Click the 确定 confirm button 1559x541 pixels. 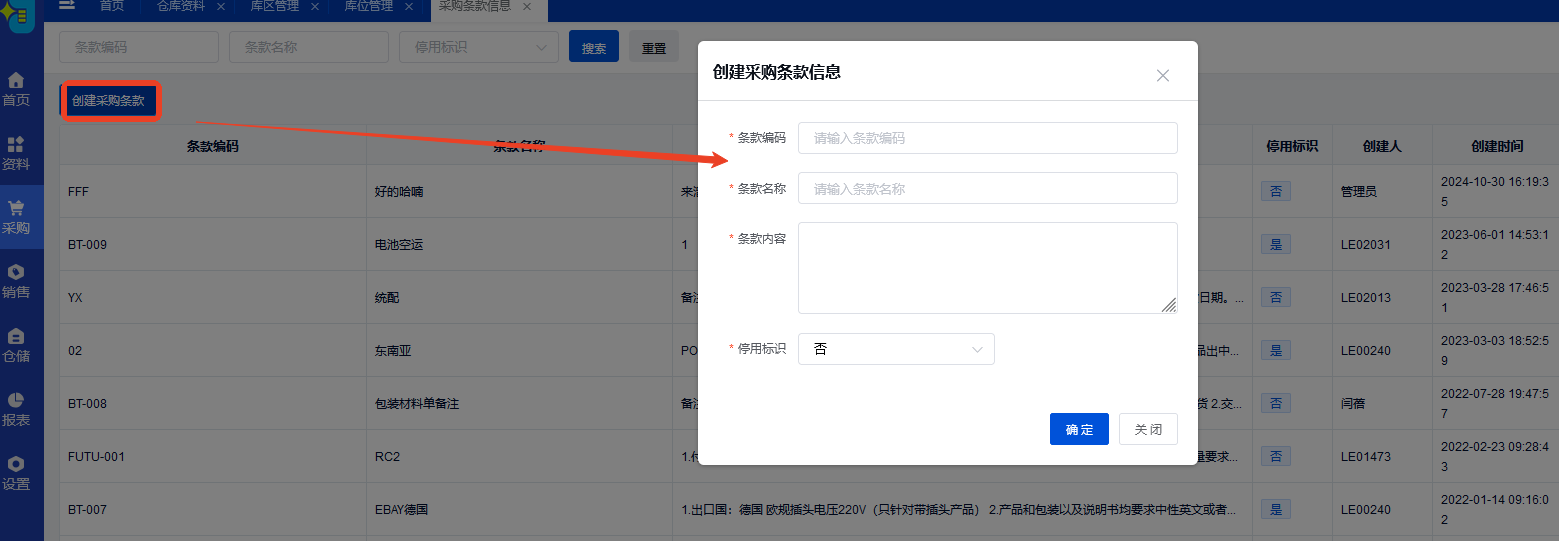point(1079,429)
